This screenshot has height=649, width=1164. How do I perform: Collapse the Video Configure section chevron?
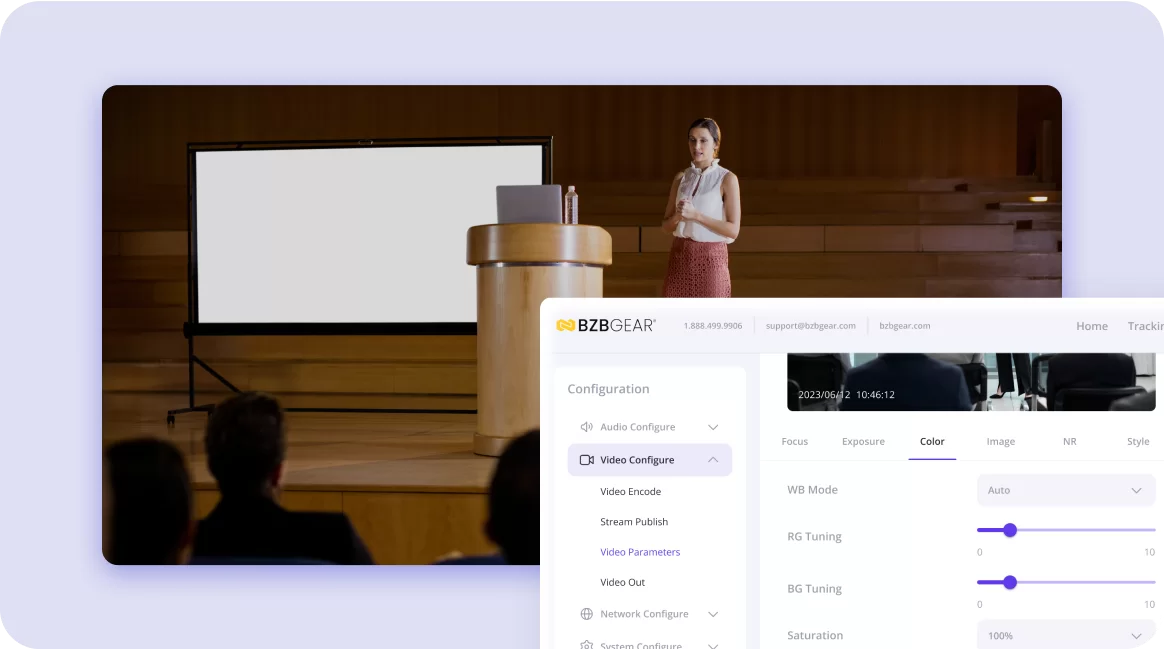point(713,460)
